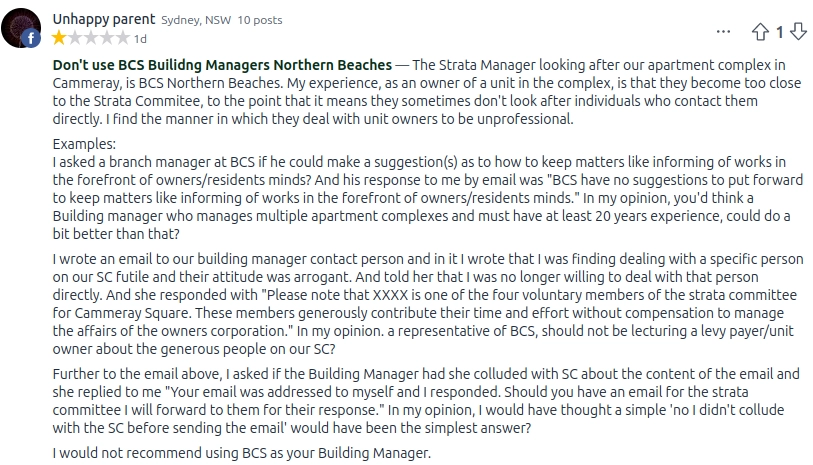Viewport: 813px width, 465px height.
Task: Click the first gold rating star
Action: pyautogui.click(x=59, y=38)
